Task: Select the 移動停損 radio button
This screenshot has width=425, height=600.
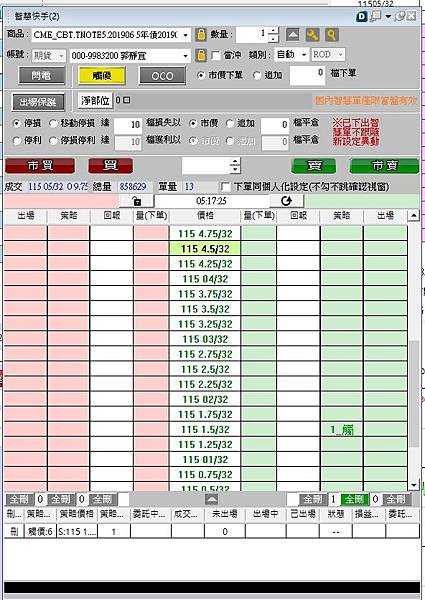Action: click(53, 123)
